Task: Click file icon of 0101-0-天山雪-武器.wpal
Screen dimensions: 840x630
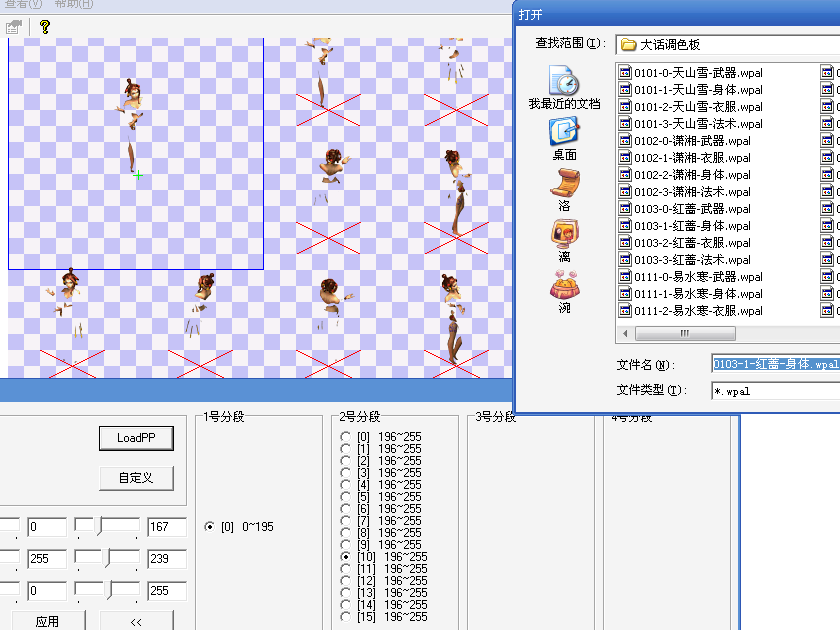Action: (x=625, y=72)
